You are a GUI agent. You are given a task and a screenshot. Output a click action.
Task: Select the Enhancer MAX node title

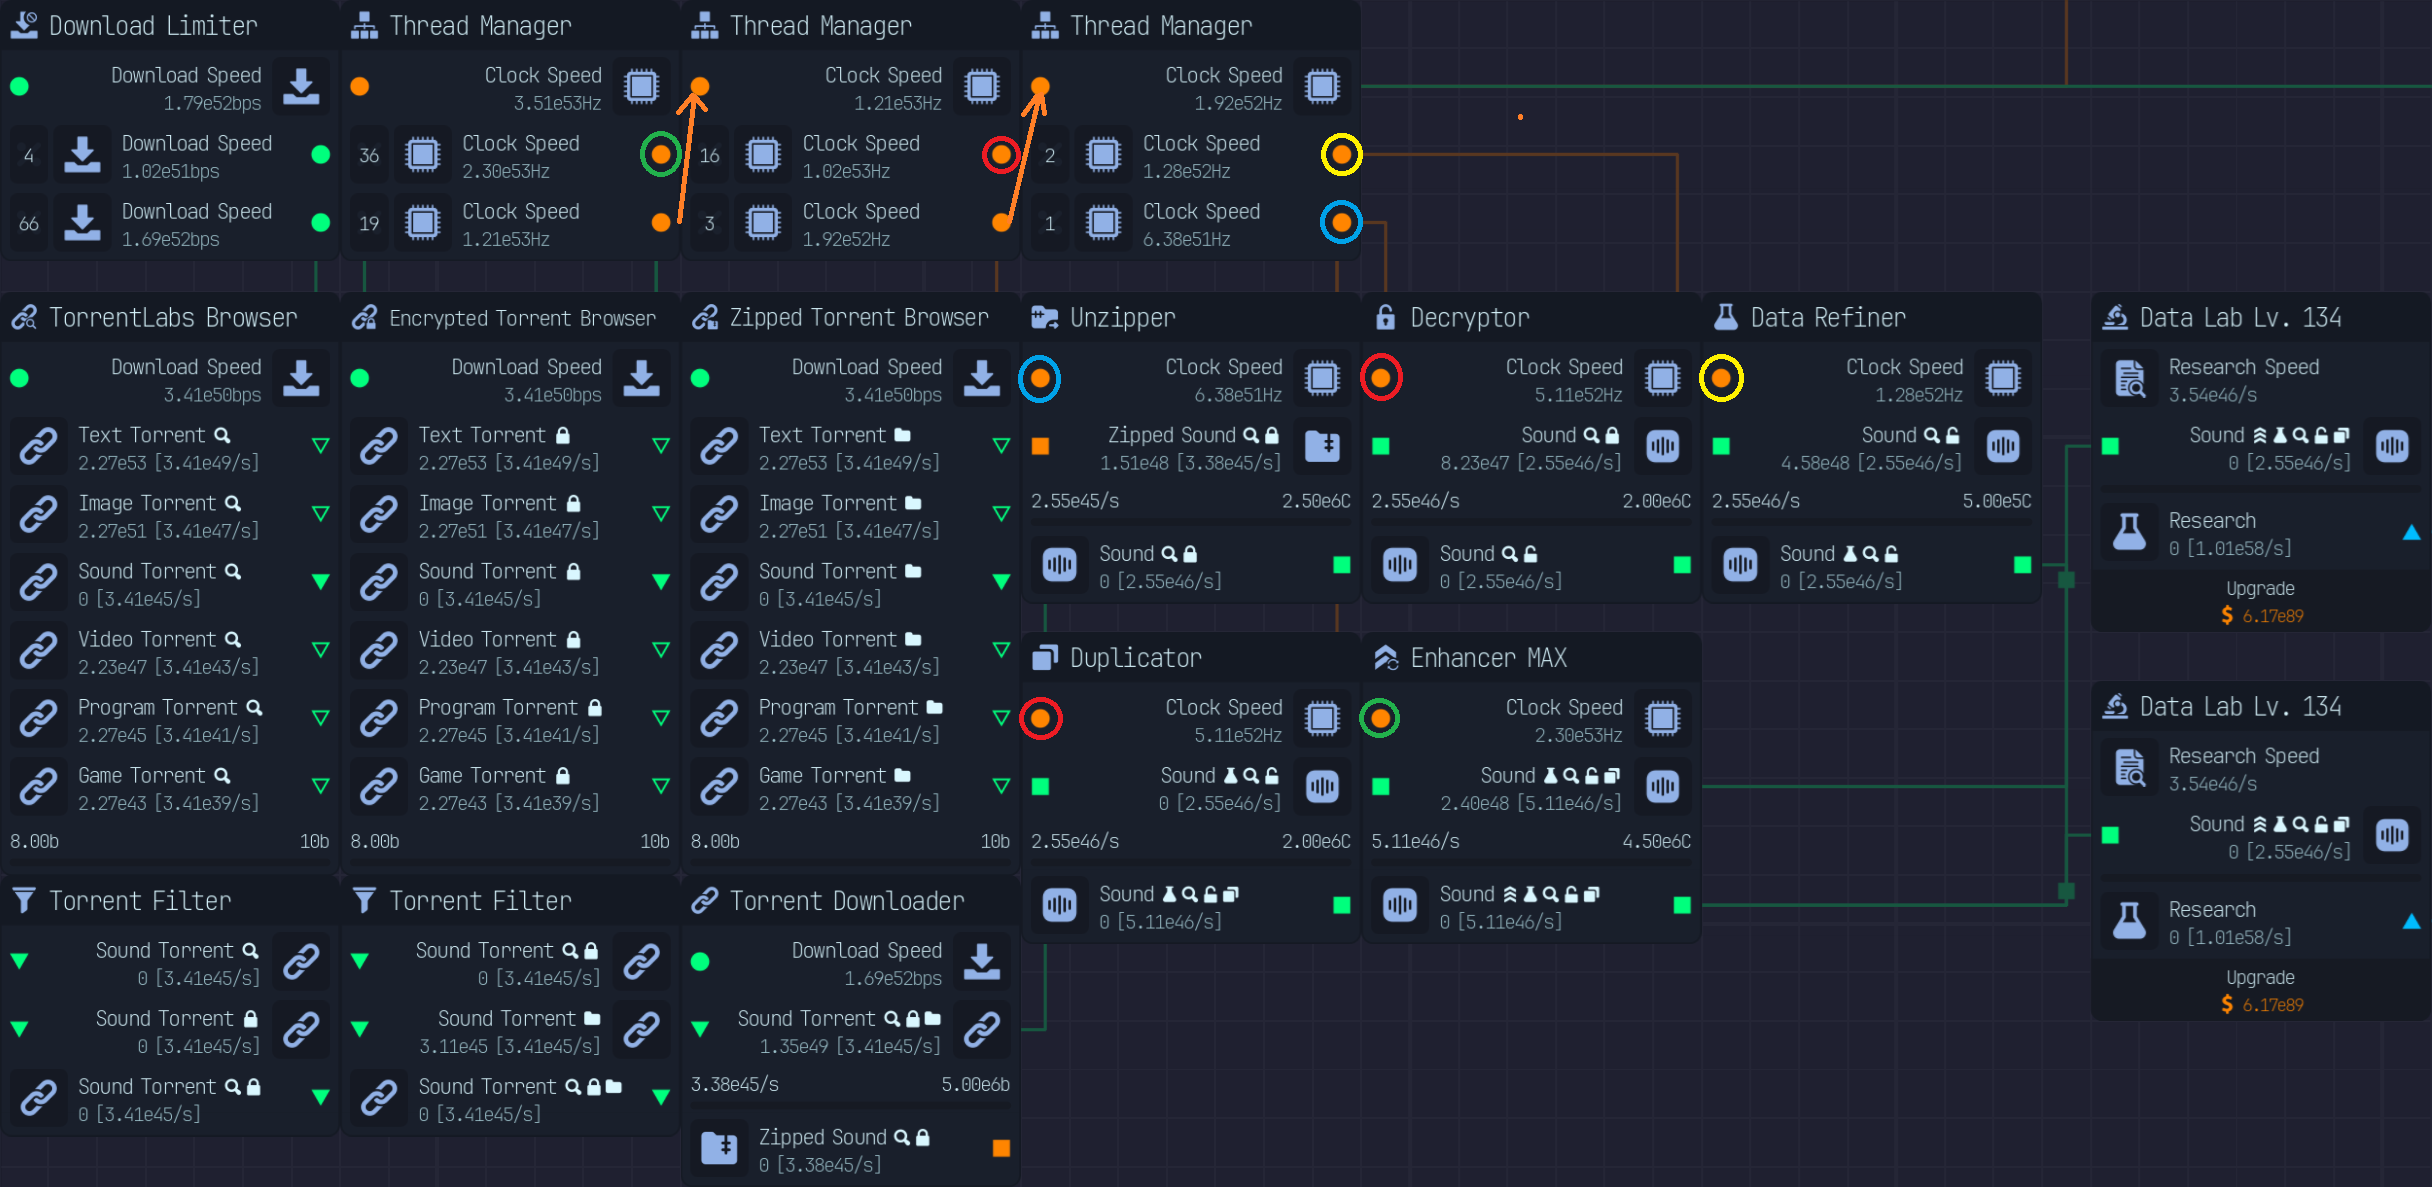coord(1488,658)
